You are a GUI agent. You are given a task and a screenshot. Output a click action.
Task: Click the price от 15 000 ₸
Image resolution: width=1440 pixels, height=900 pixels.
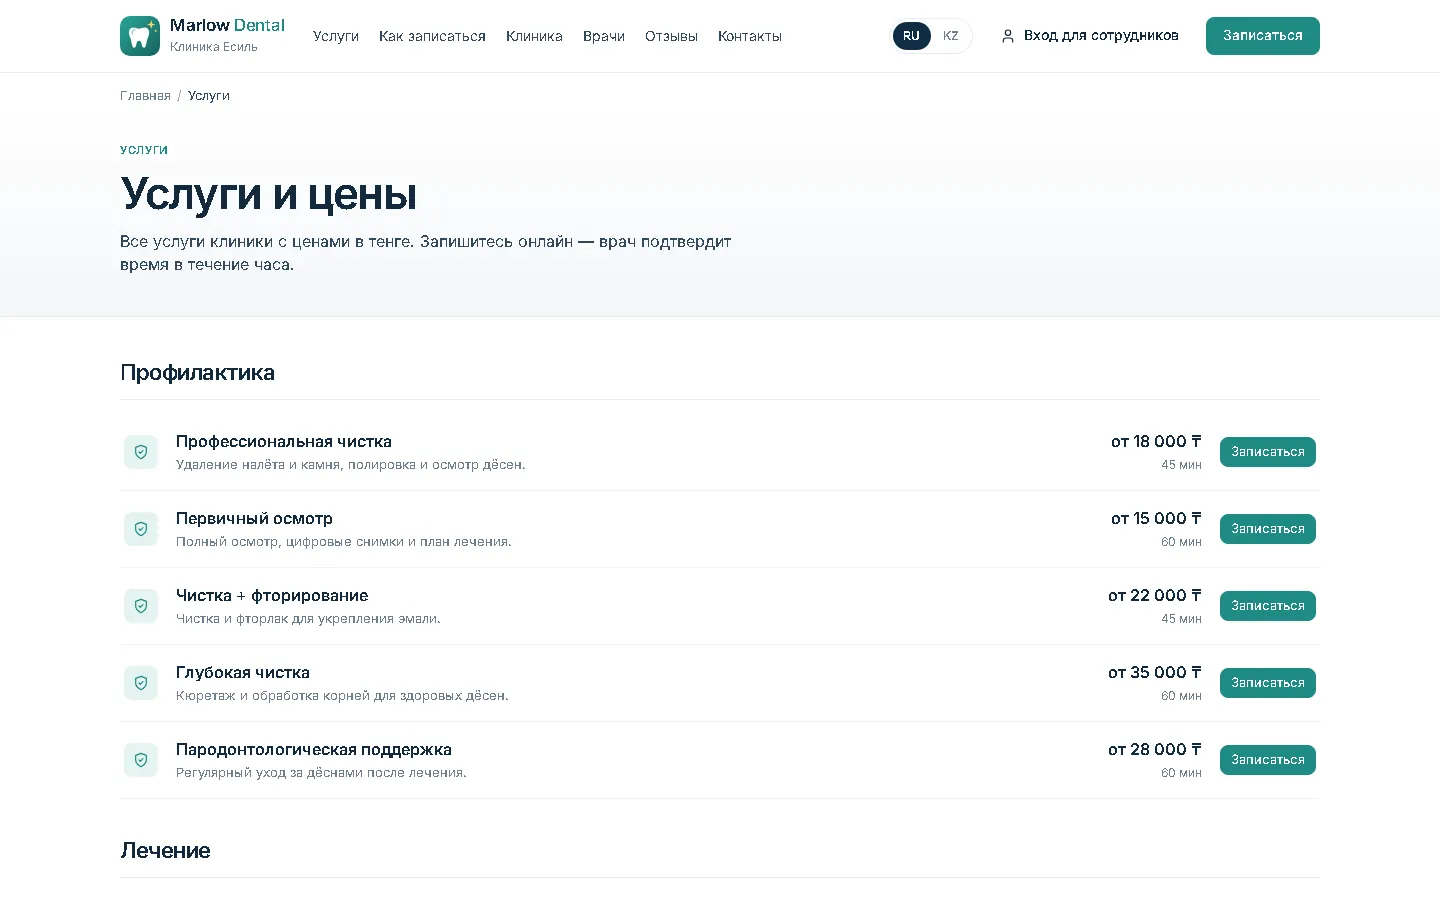1156,519
